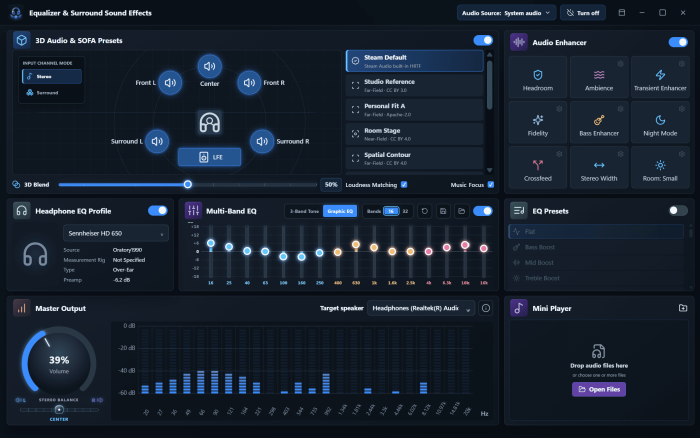
Task: Click the Master Output volume knob
Action: pyautogui.click(x=59, y=363)
